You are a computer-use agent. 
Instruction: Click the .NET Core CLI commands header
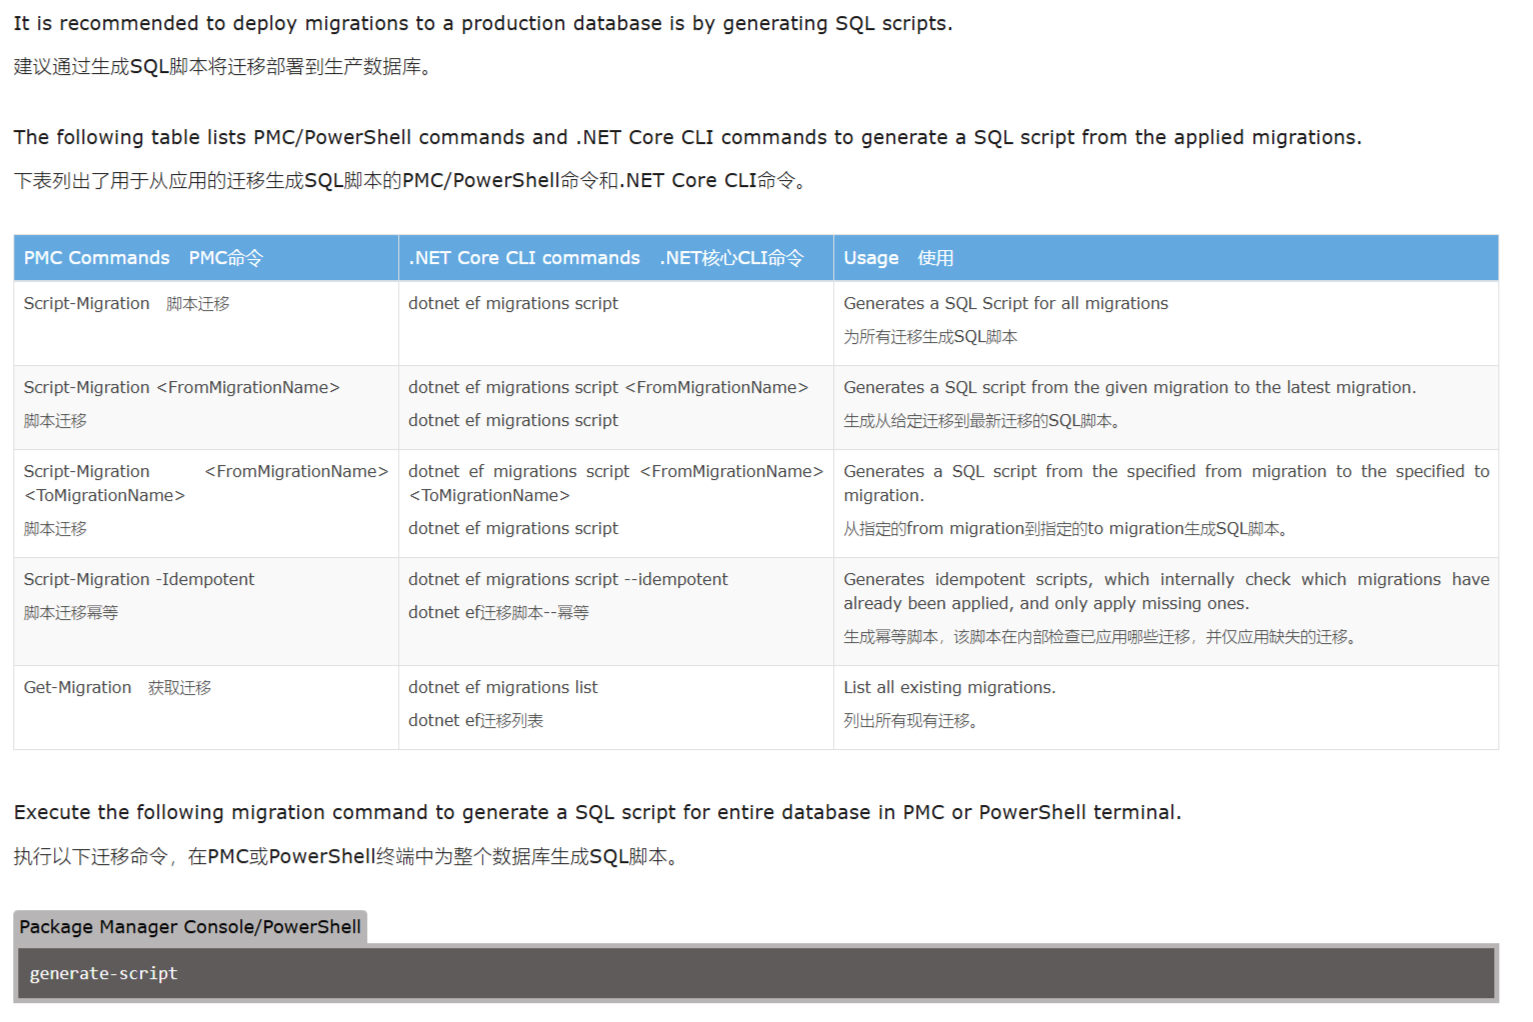coord(616,258)
